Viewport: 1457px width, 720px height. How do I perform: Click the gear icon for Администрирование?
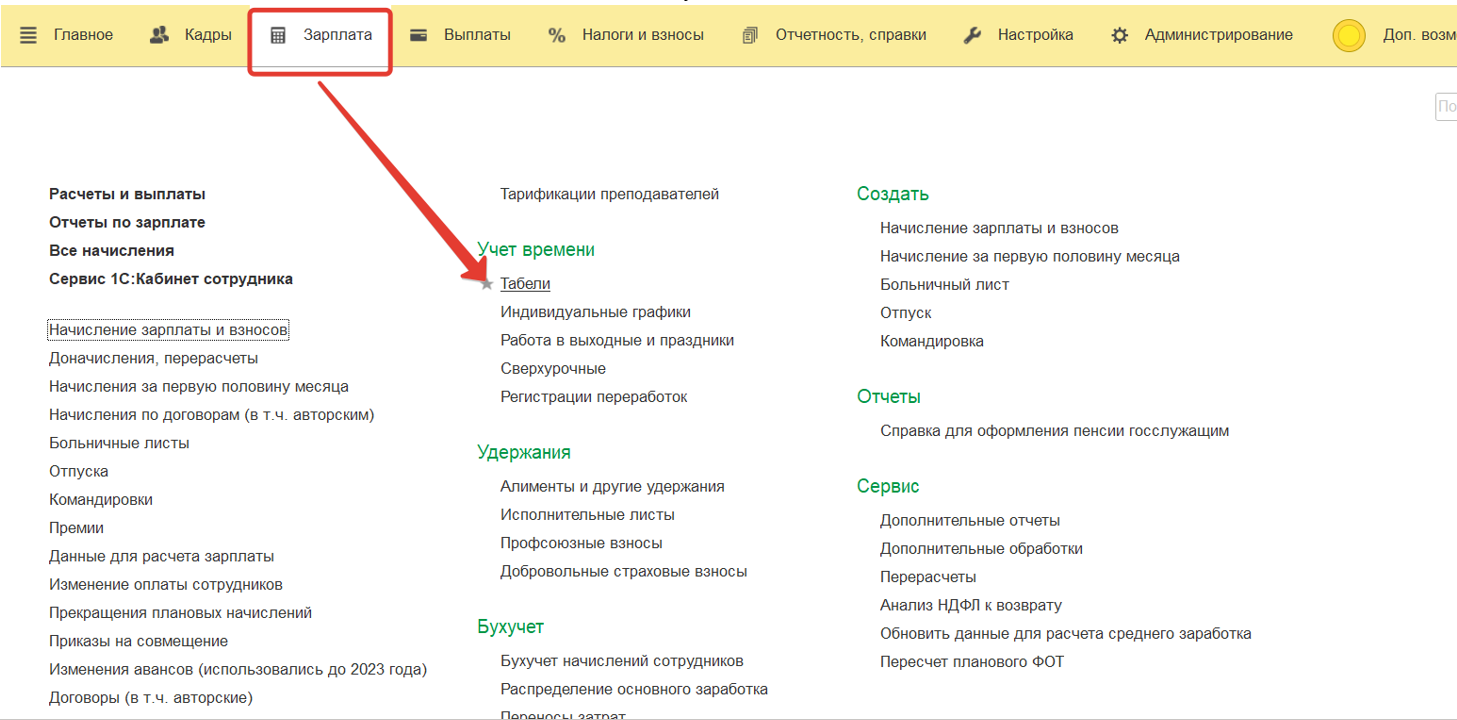point(1120,35)
